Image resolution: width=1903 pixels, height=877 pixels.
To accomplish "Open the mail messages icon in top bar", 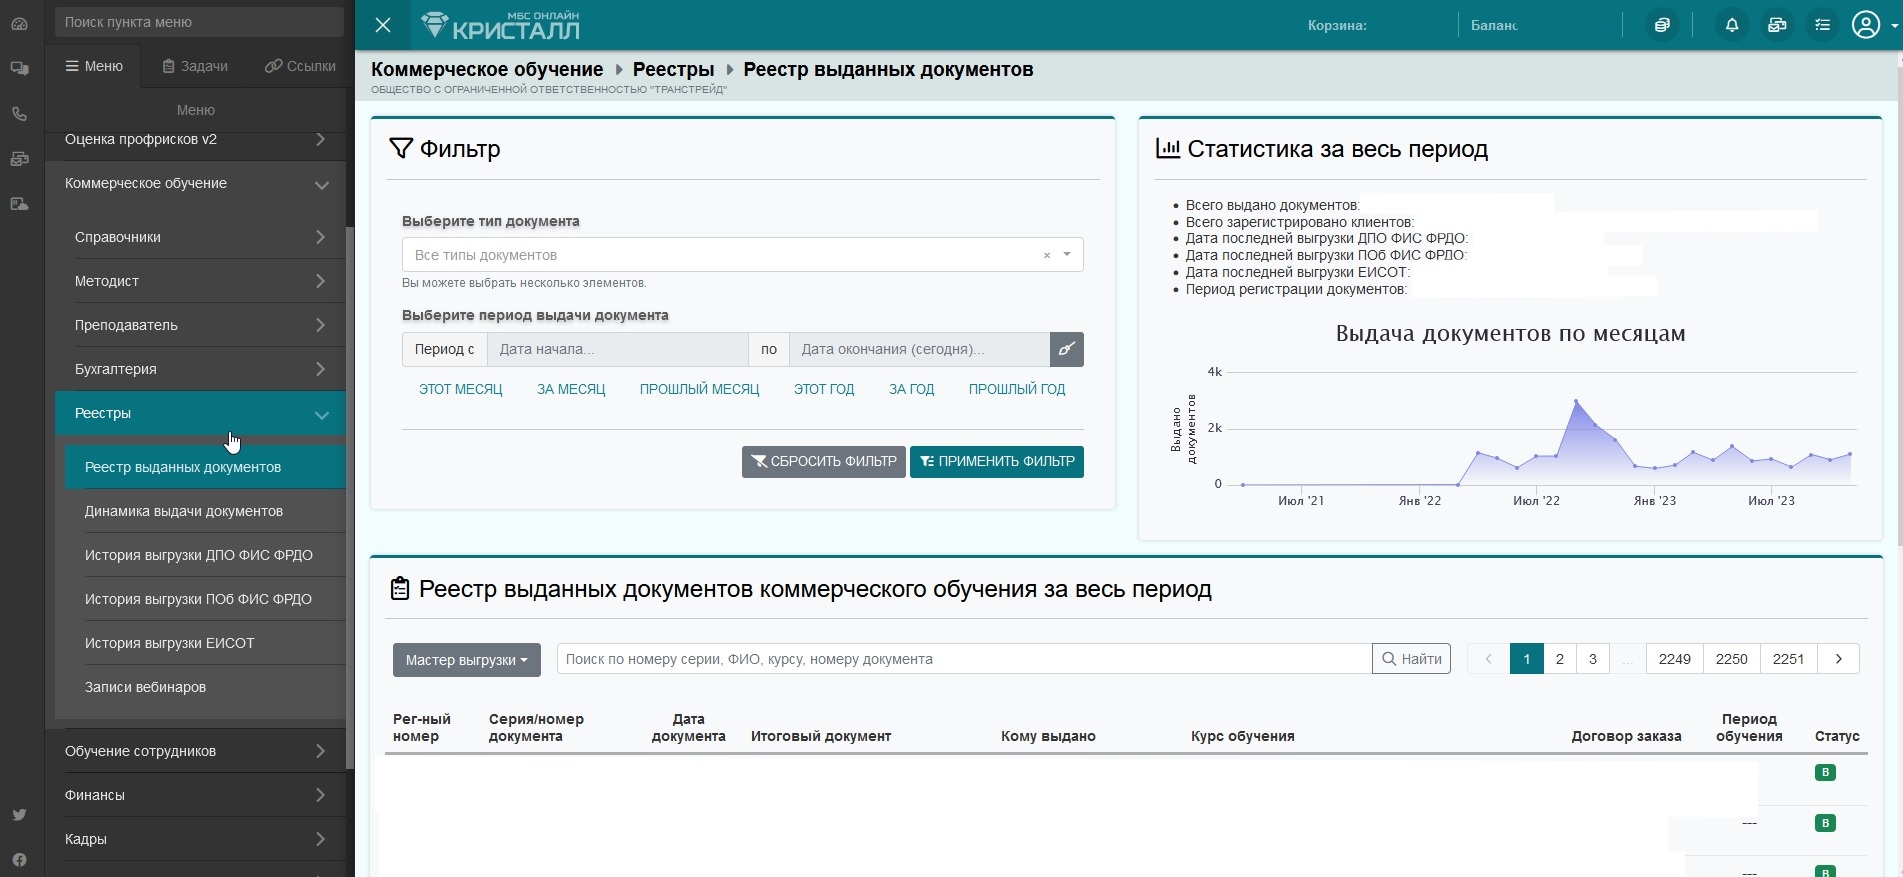I will click(x=1777, y=25).
